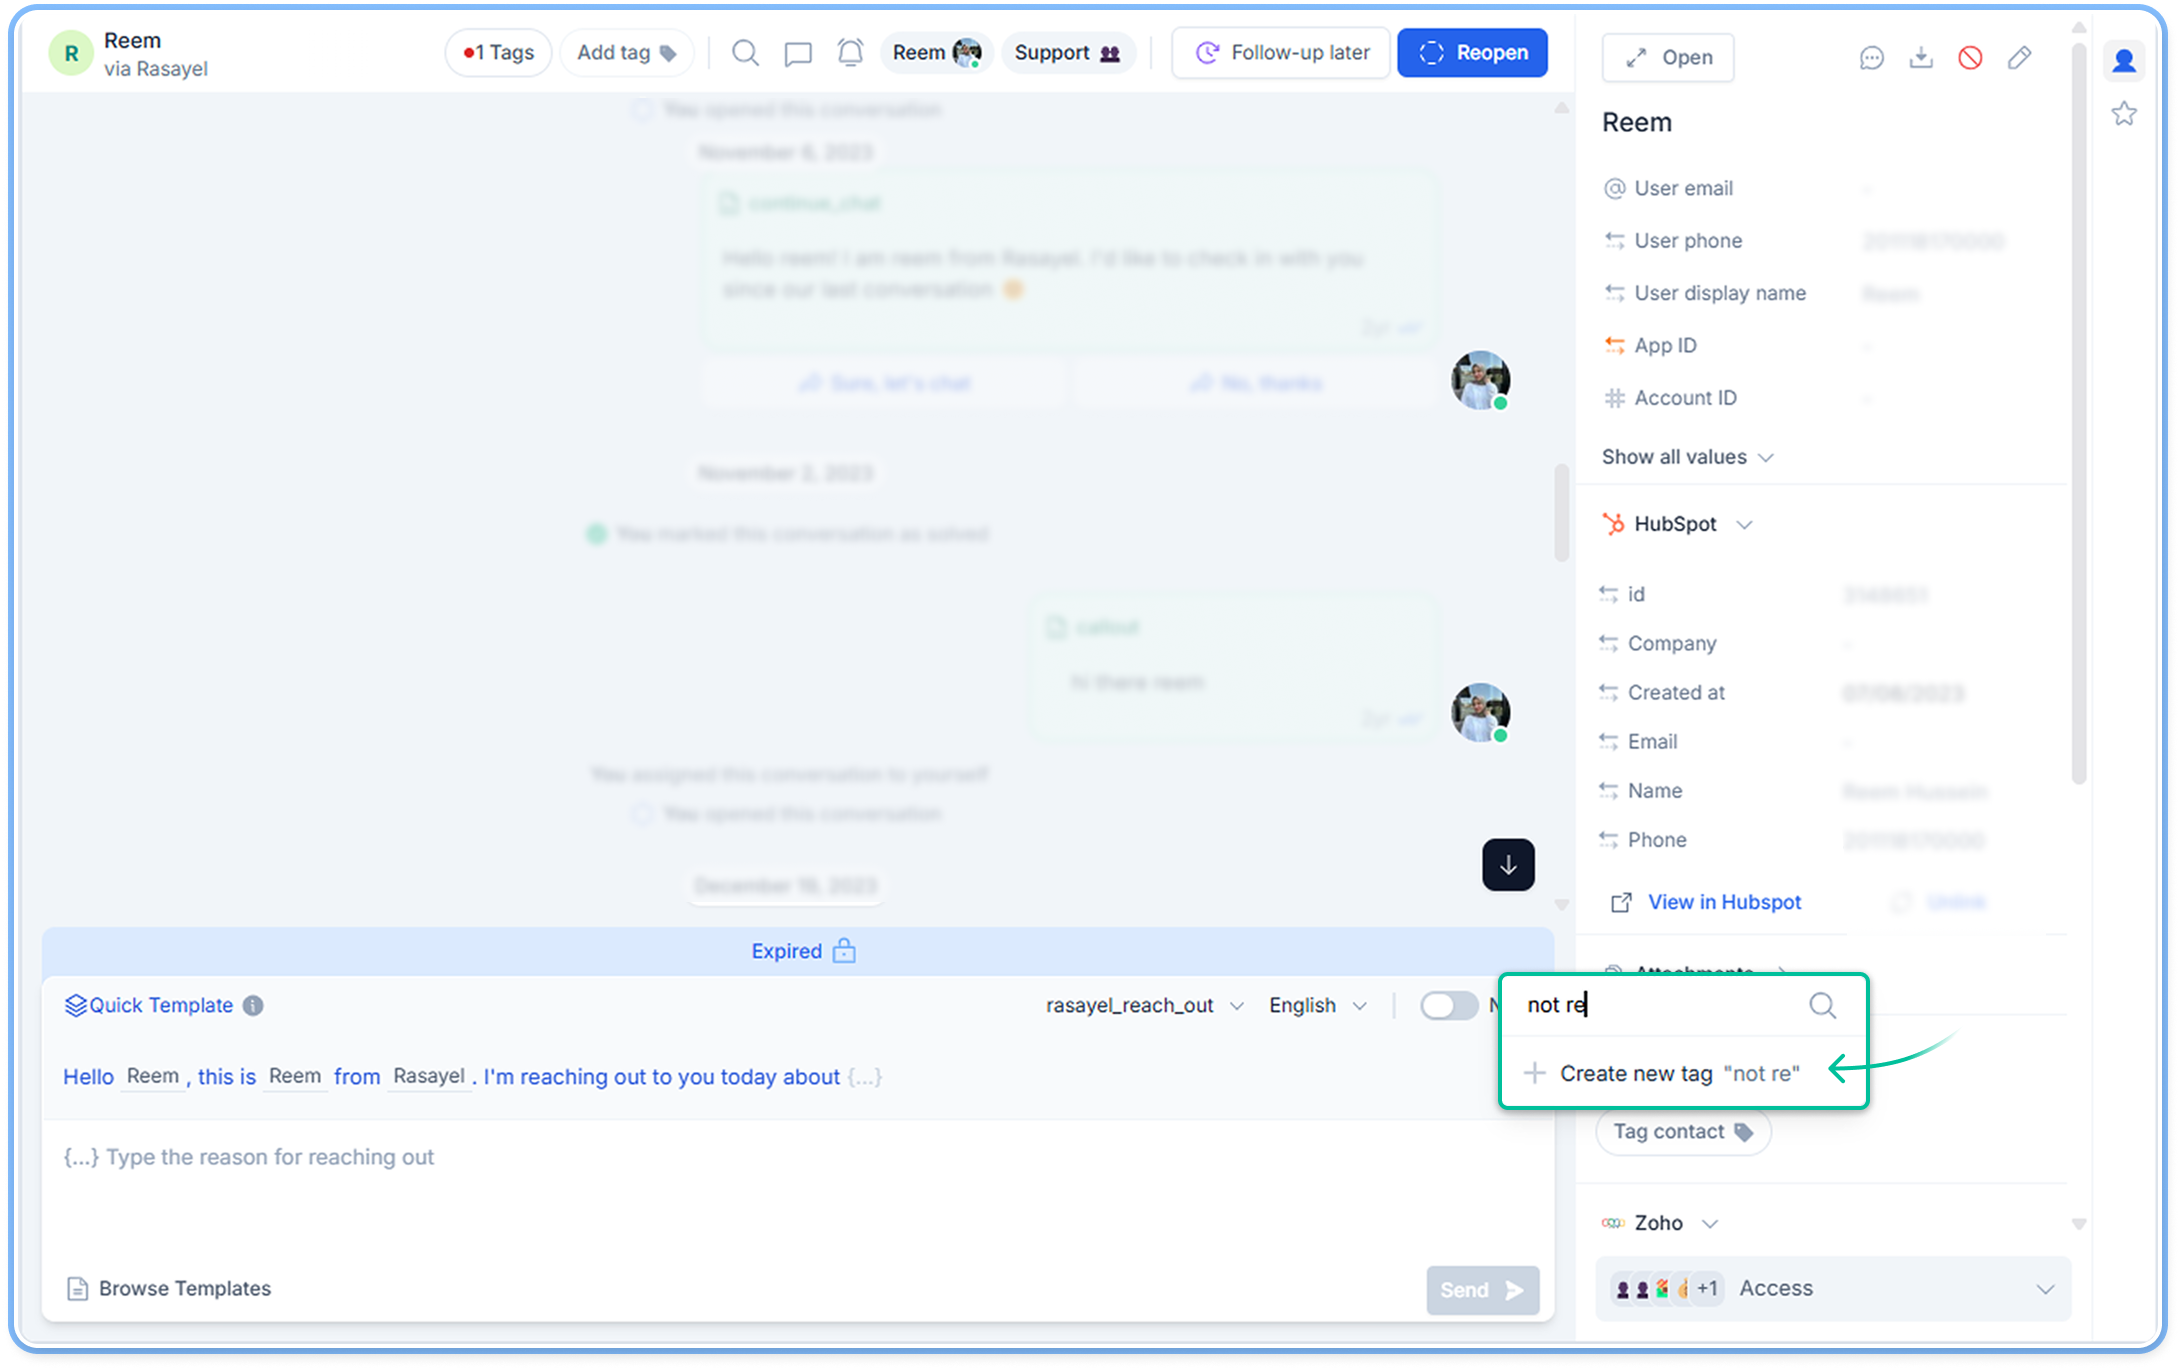Click the Reopen button

(x=1472, y=53)
